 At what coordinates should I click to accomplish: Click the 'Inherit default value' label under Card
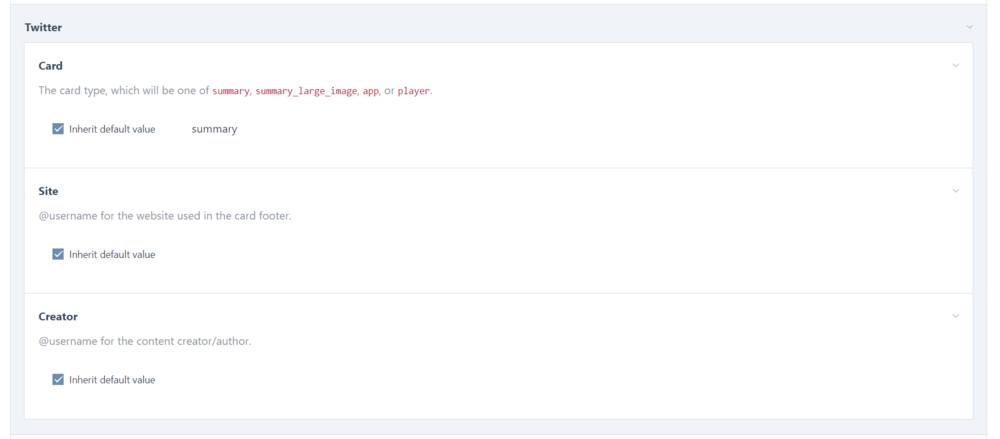(112, 129)
